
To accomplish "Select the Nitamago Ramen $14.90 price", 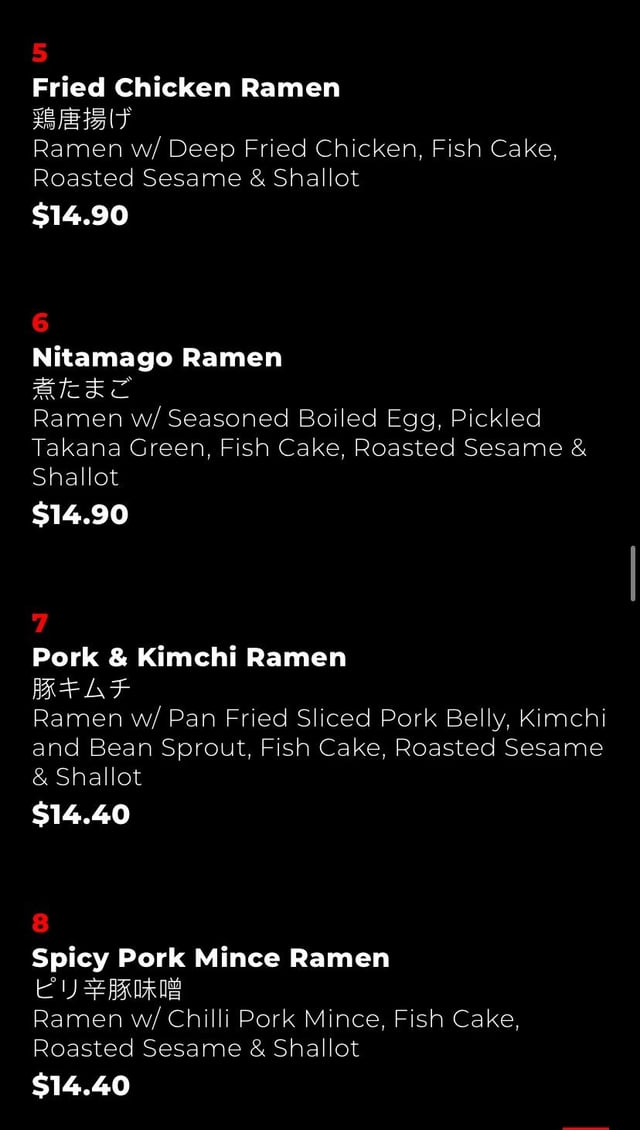I will pos(80,514).
